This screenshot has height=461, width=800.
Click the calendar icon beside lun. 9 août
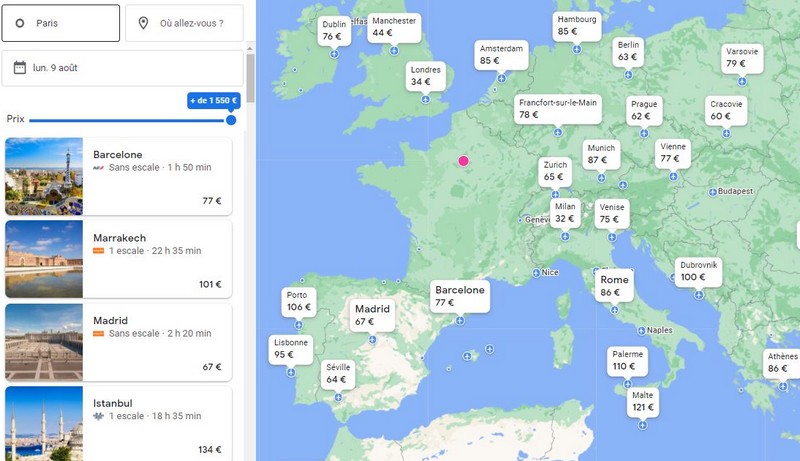20,68
